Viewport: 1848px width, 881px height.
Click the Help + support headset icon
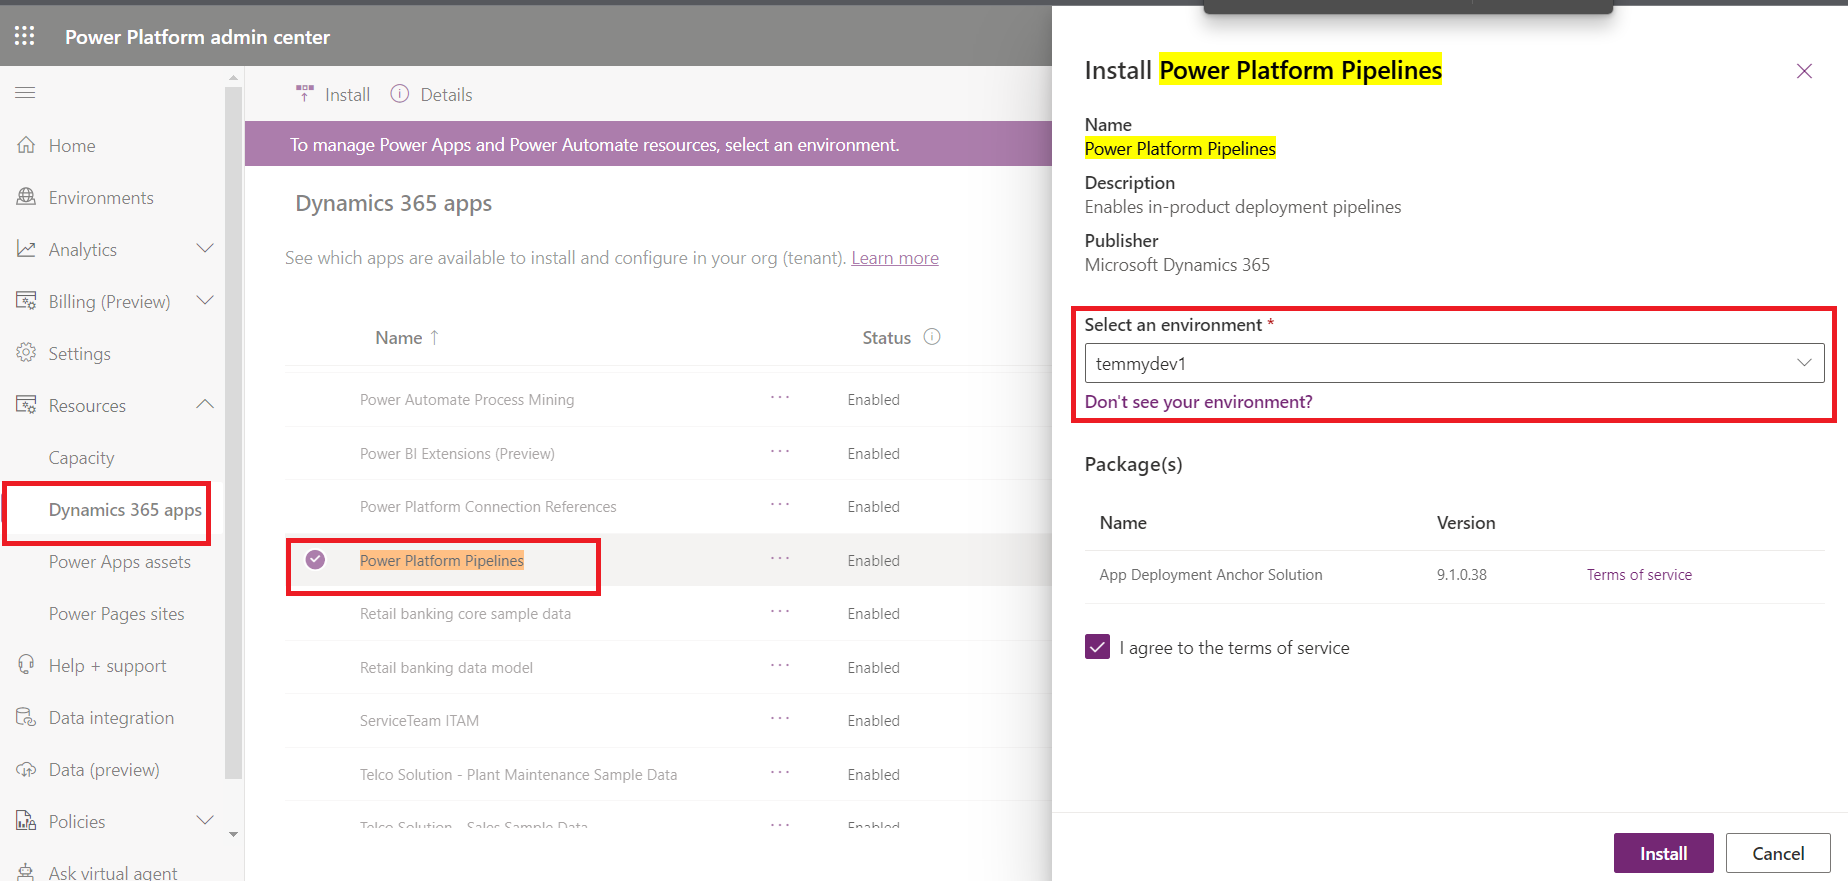click(x=27, y=665)
